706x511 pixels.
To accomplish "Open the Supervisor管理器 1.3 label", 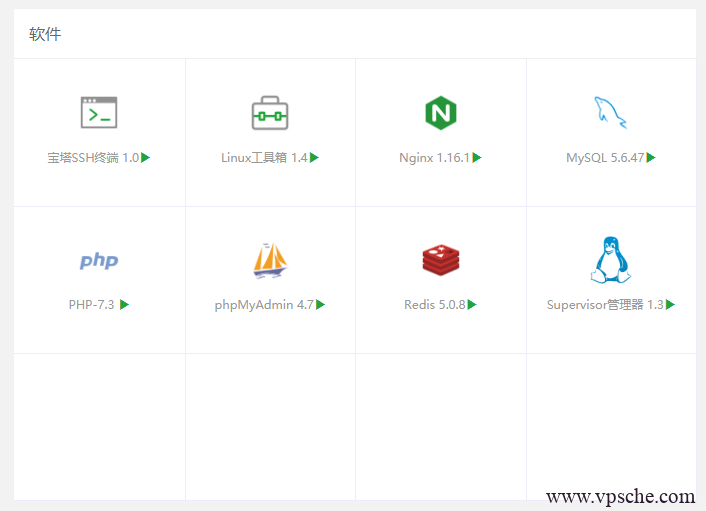I will (605, 305).
